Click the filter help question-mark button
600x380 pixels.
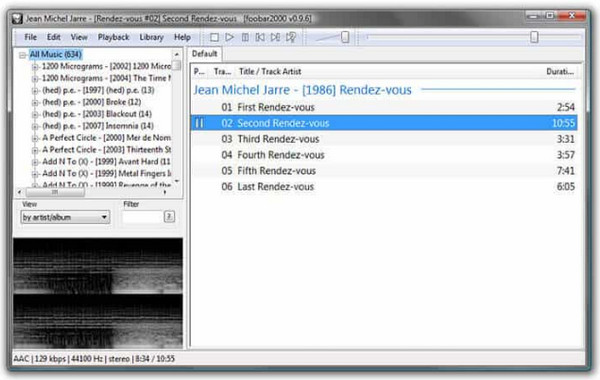pos(169,217)
